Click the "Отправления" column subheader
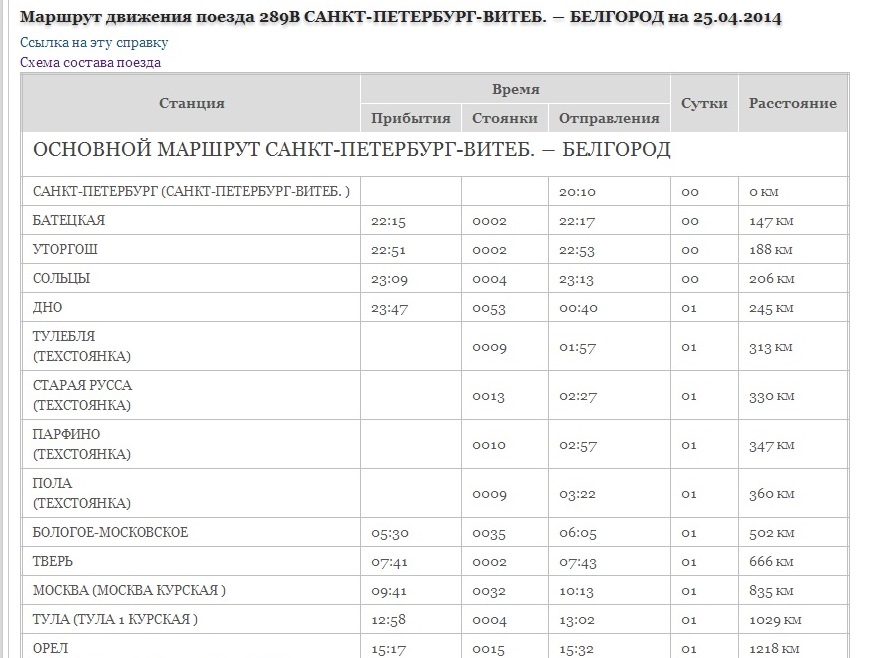Image resolution: width=874 pixels, height=658 pixels. (x=608, y=118)
